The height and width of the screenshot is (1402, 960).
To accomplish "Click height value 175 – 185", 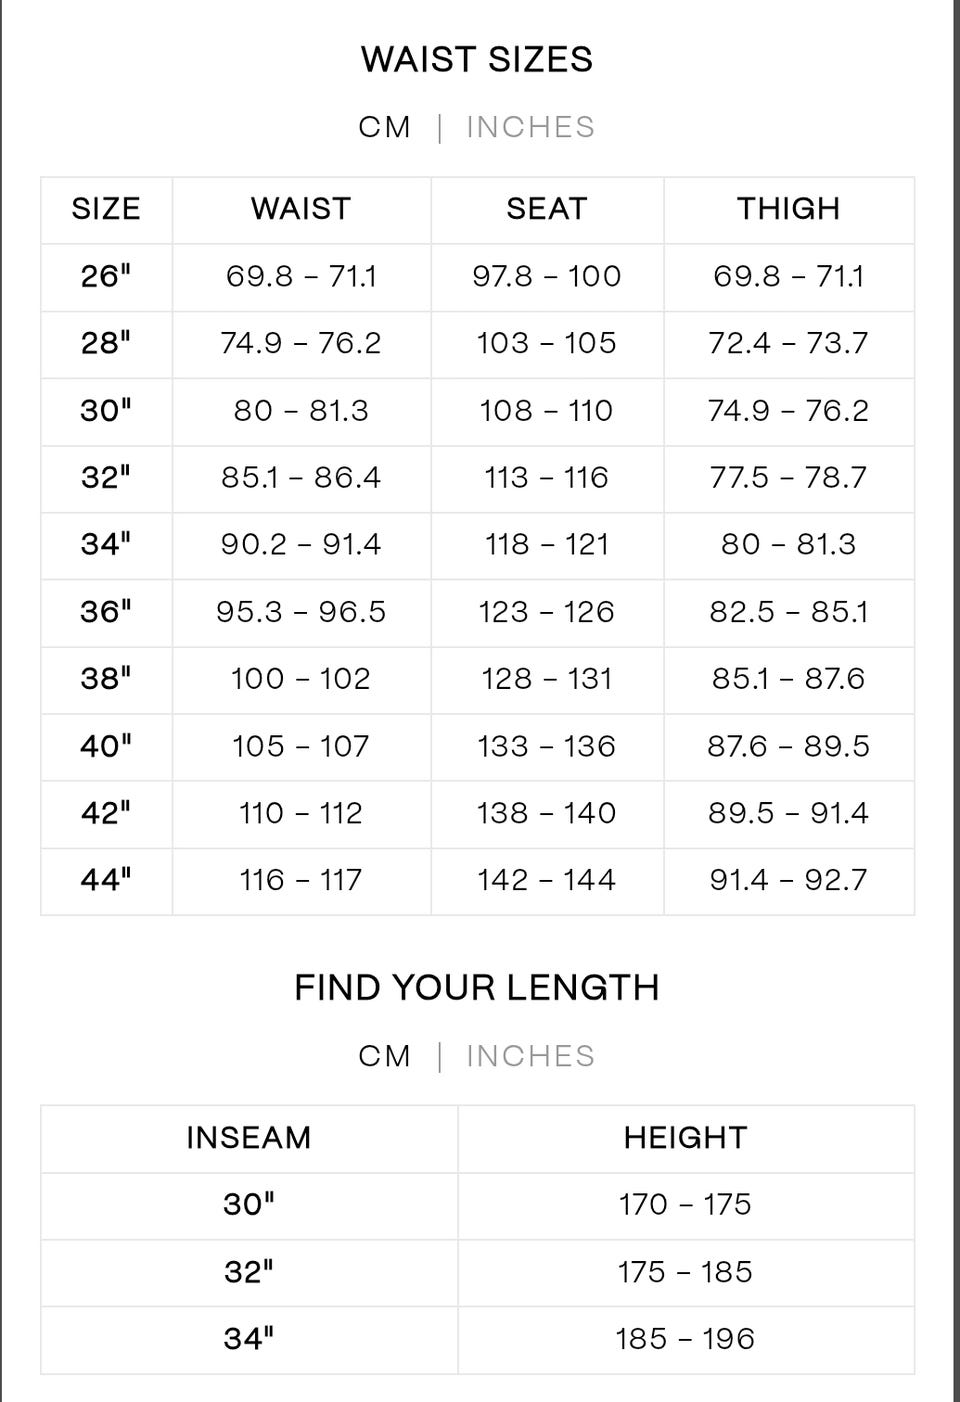I will pyautogui.click(x=686, y=1272).
